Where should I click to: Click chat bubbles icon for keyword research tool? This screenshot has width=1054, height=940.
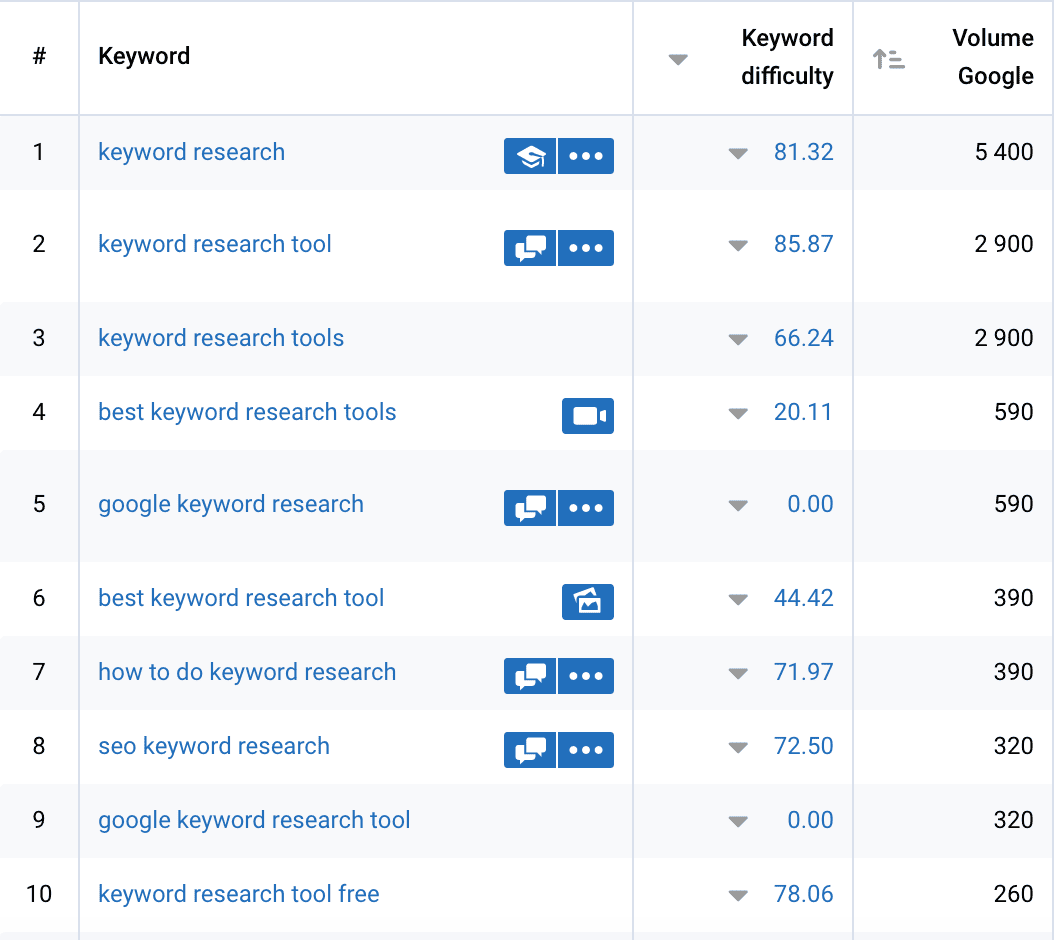[x=530, y=248]
